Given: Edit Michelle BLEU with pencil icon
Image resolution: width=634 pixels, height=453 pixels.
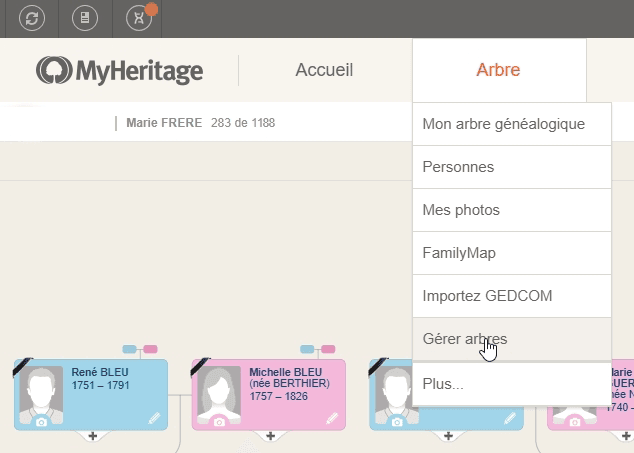Looking at the screenshot, I should pos(332,418).
